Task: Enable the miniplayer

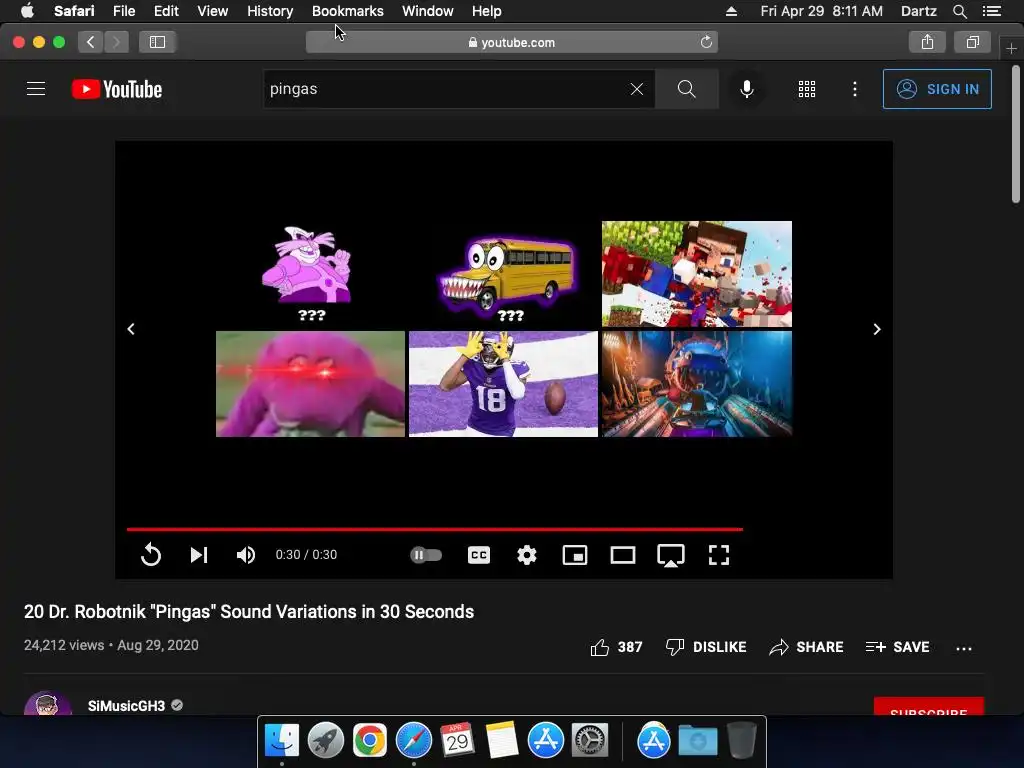Action: (x=575, y=554)
